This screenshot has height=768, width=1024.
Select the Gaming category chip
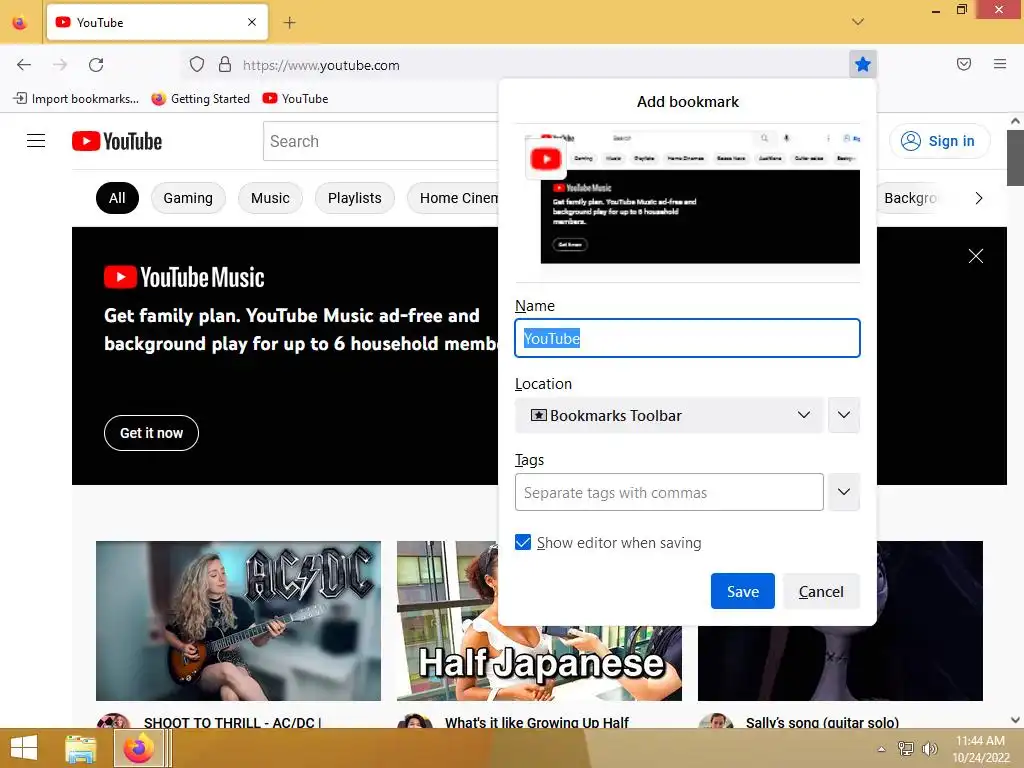[188, 198]
